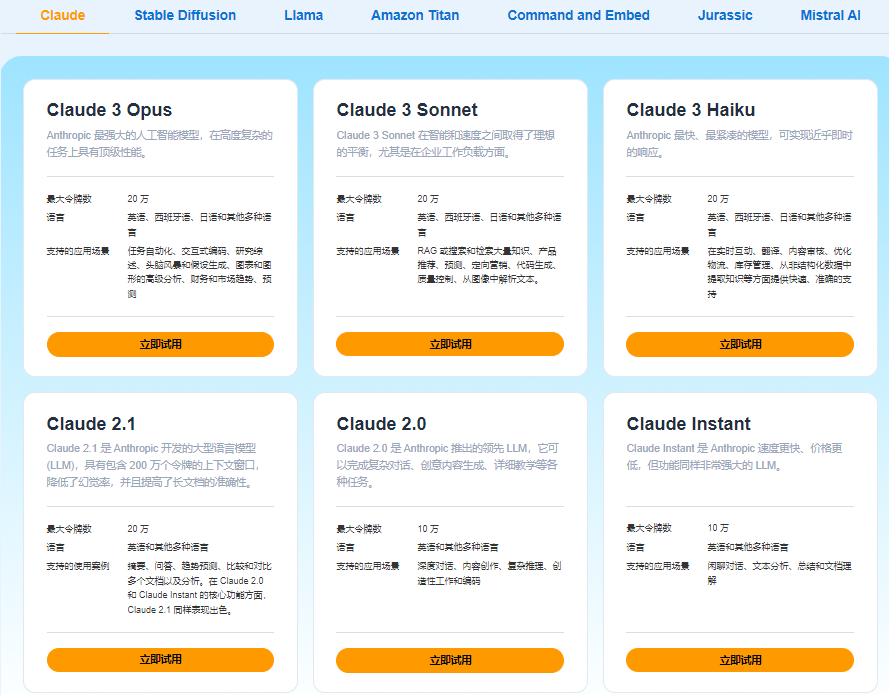The width and height of the screenshot is (889, 695).
Task: Click "10 万" token value in Claude Instant
Action: pyautogui.click(x=718, y=529)
